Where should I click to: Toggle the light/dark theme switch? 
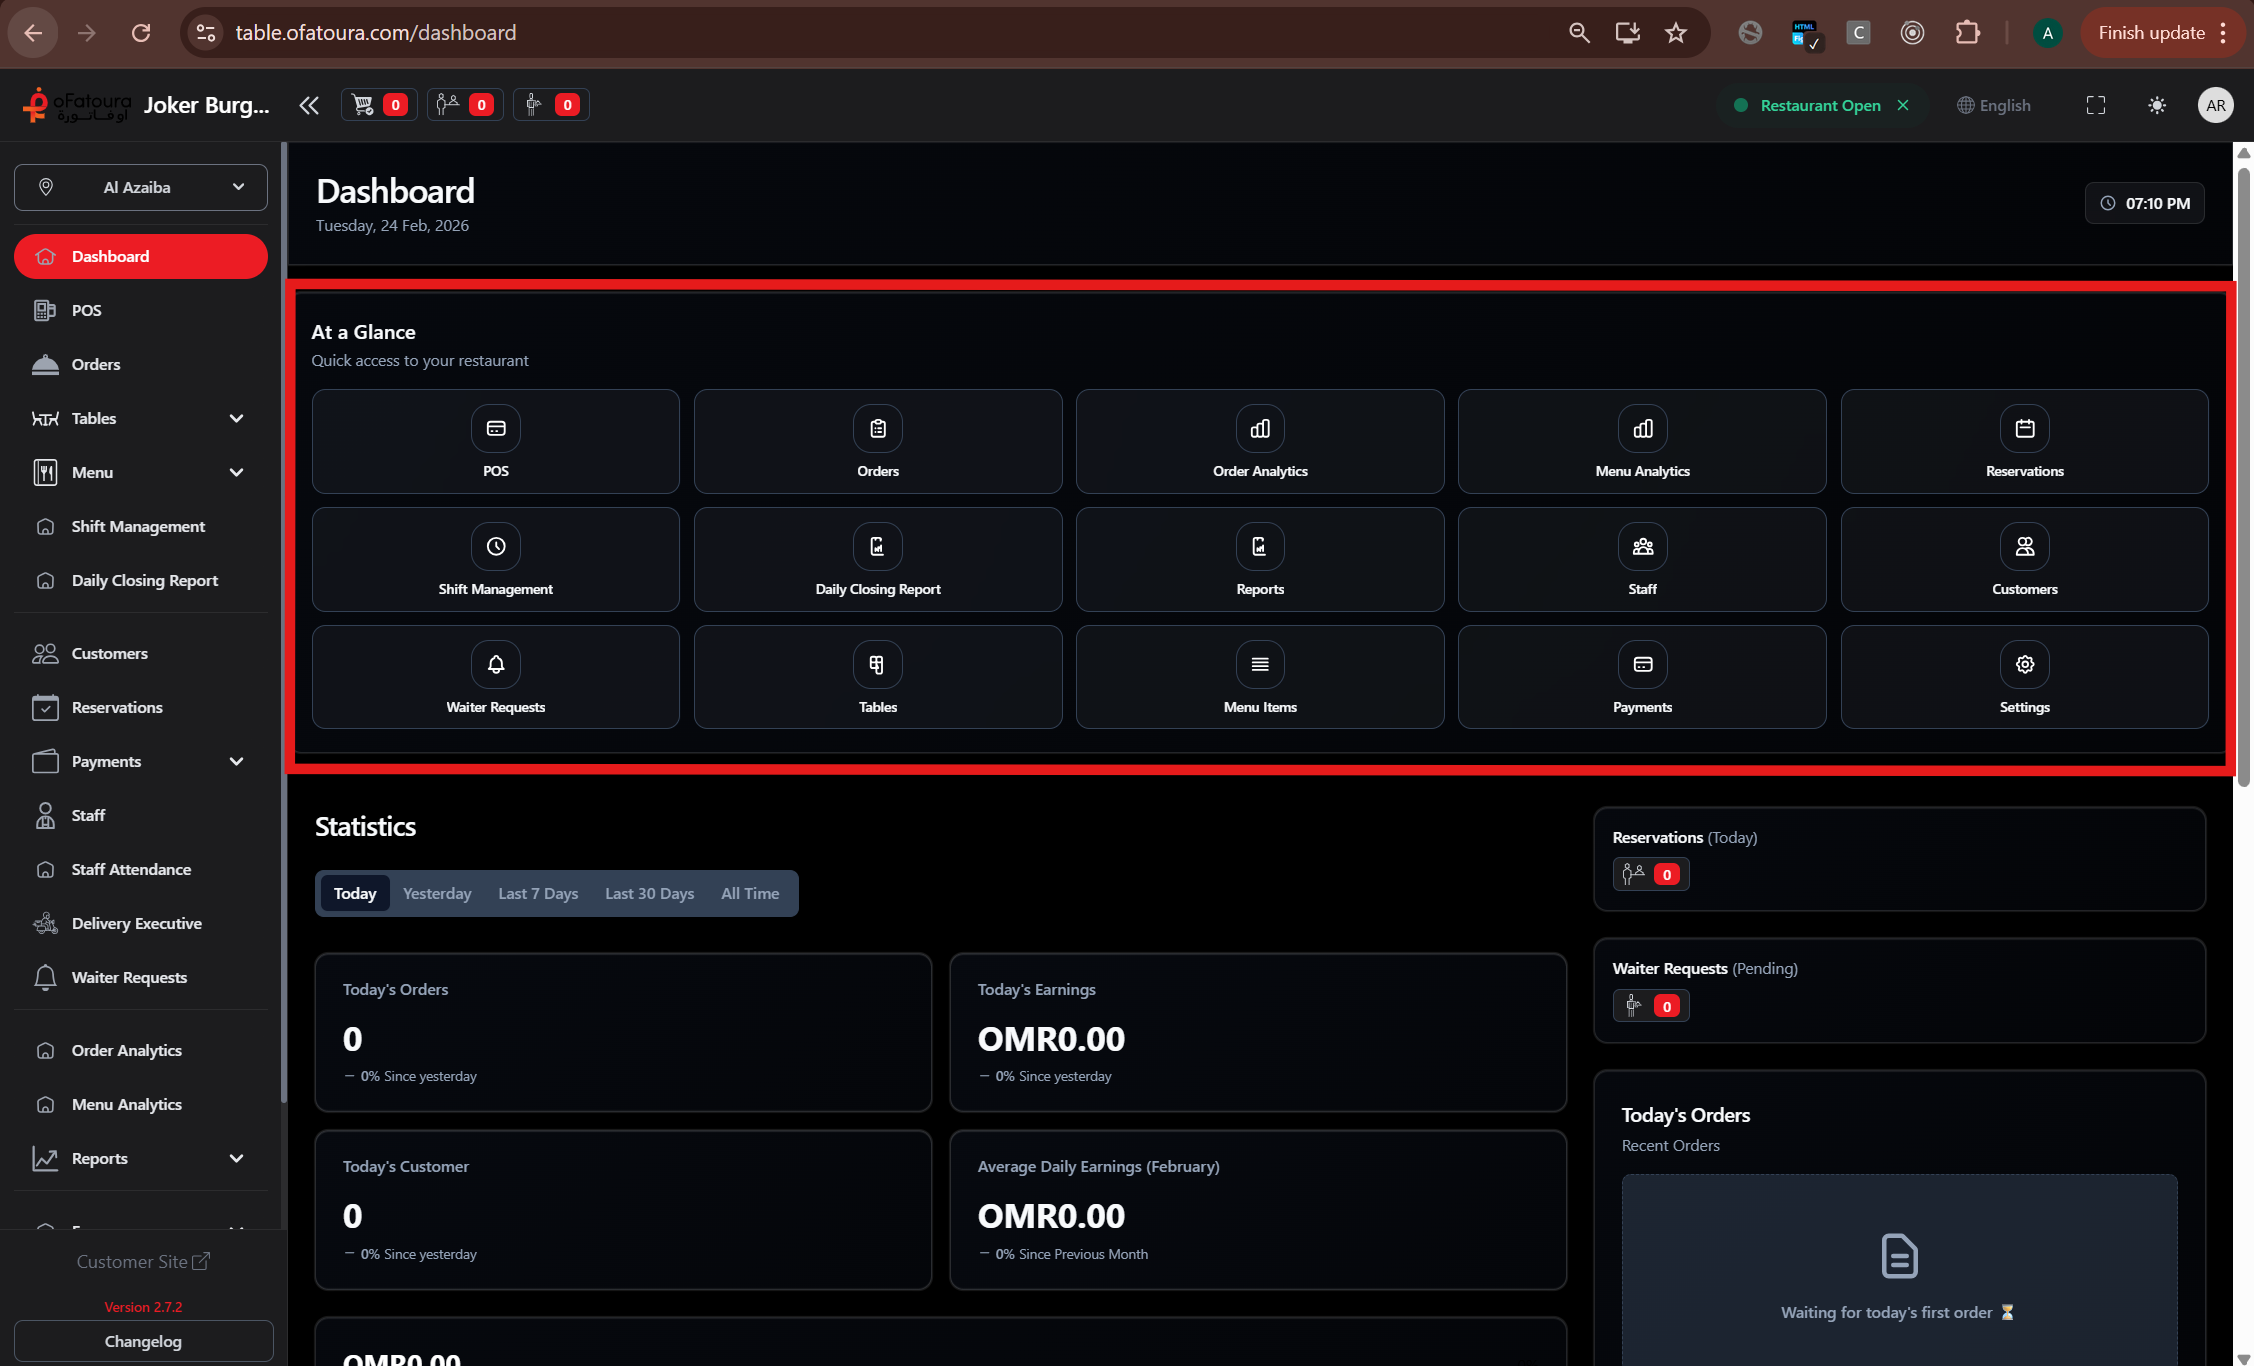2157,104
